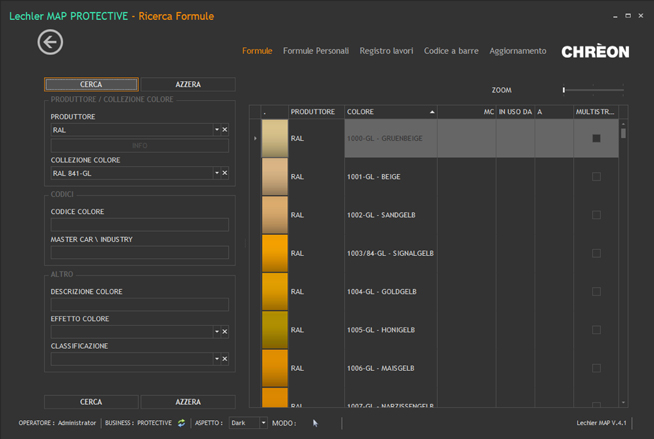Open the Codice a barre tab
This screenshot has width=654, height=439.
(x=451, y=51)
